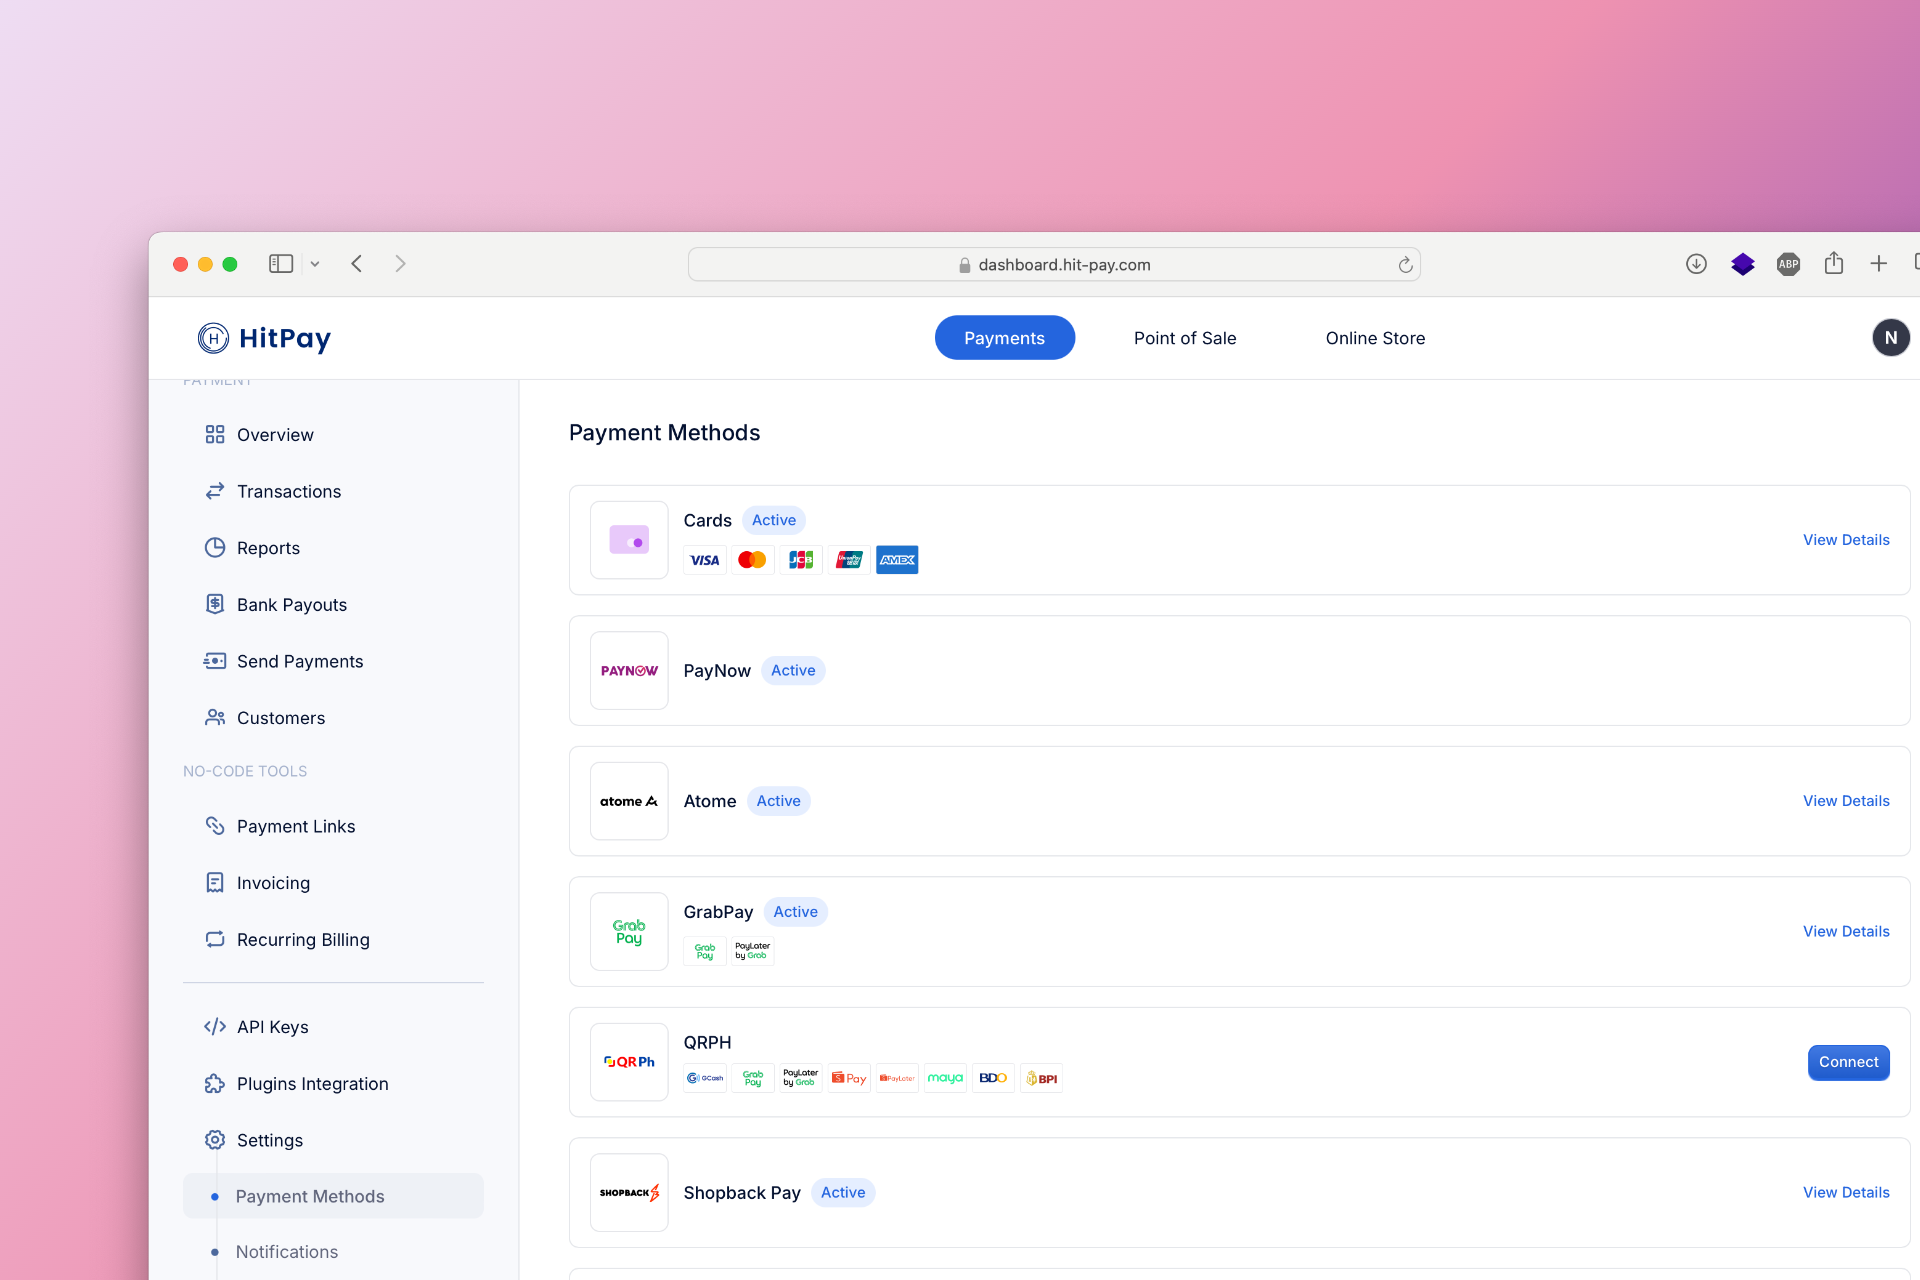Go forward in Safari
1920x1280 pixels.
point(400,264)
